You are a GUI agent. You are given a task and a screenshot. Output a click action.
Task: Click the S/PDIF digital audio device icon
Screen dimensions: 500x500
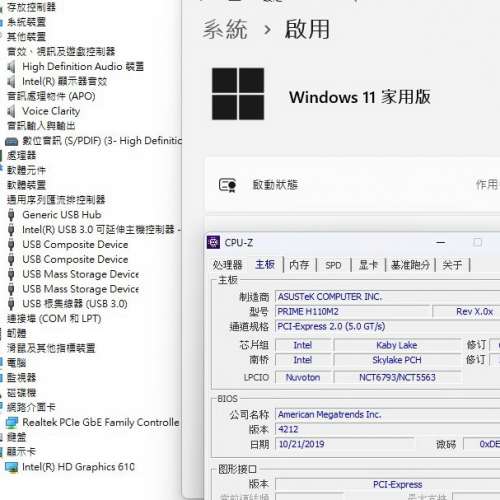[x=11, y=141]
